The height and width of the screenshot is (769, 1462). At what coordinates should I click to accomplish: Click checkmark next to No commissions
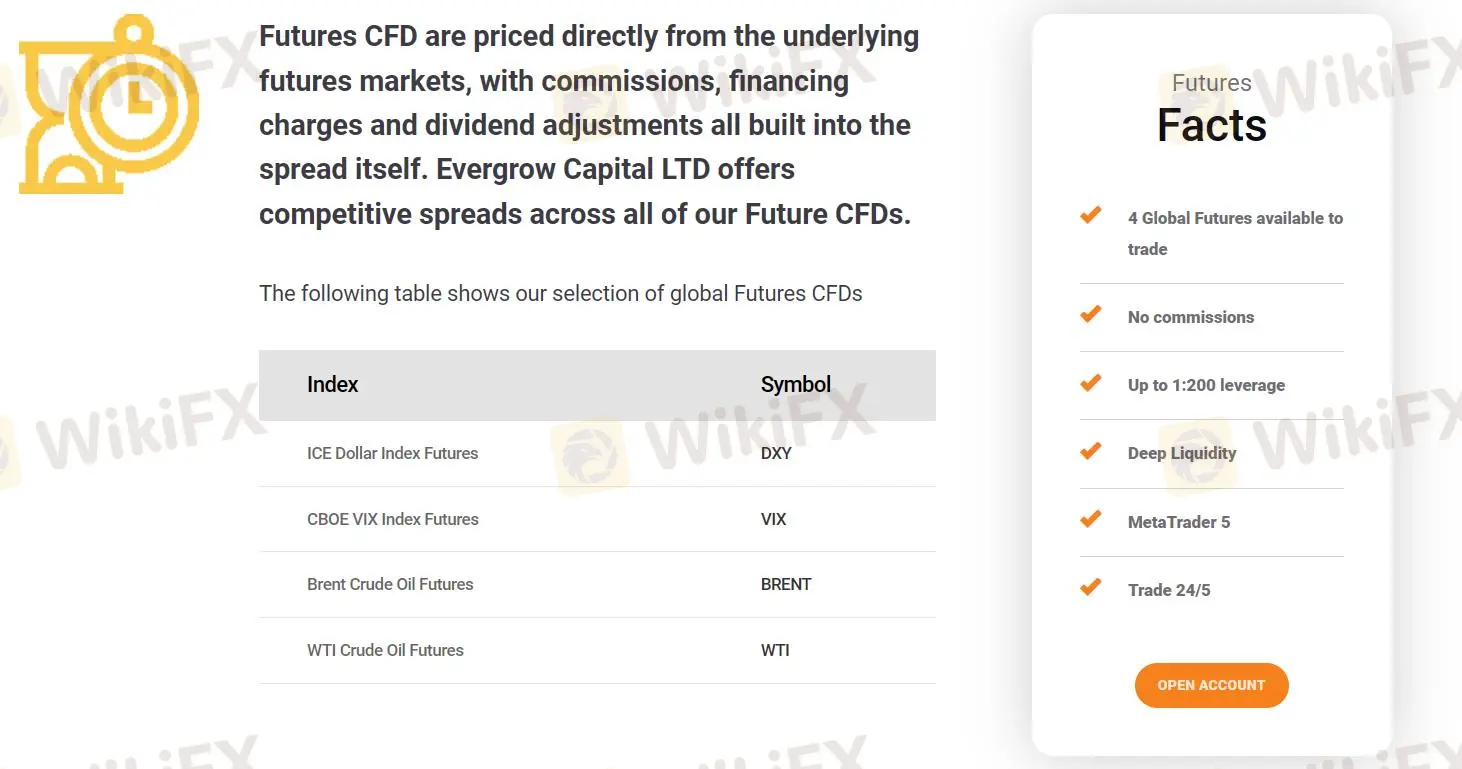tap(1091, 315)
